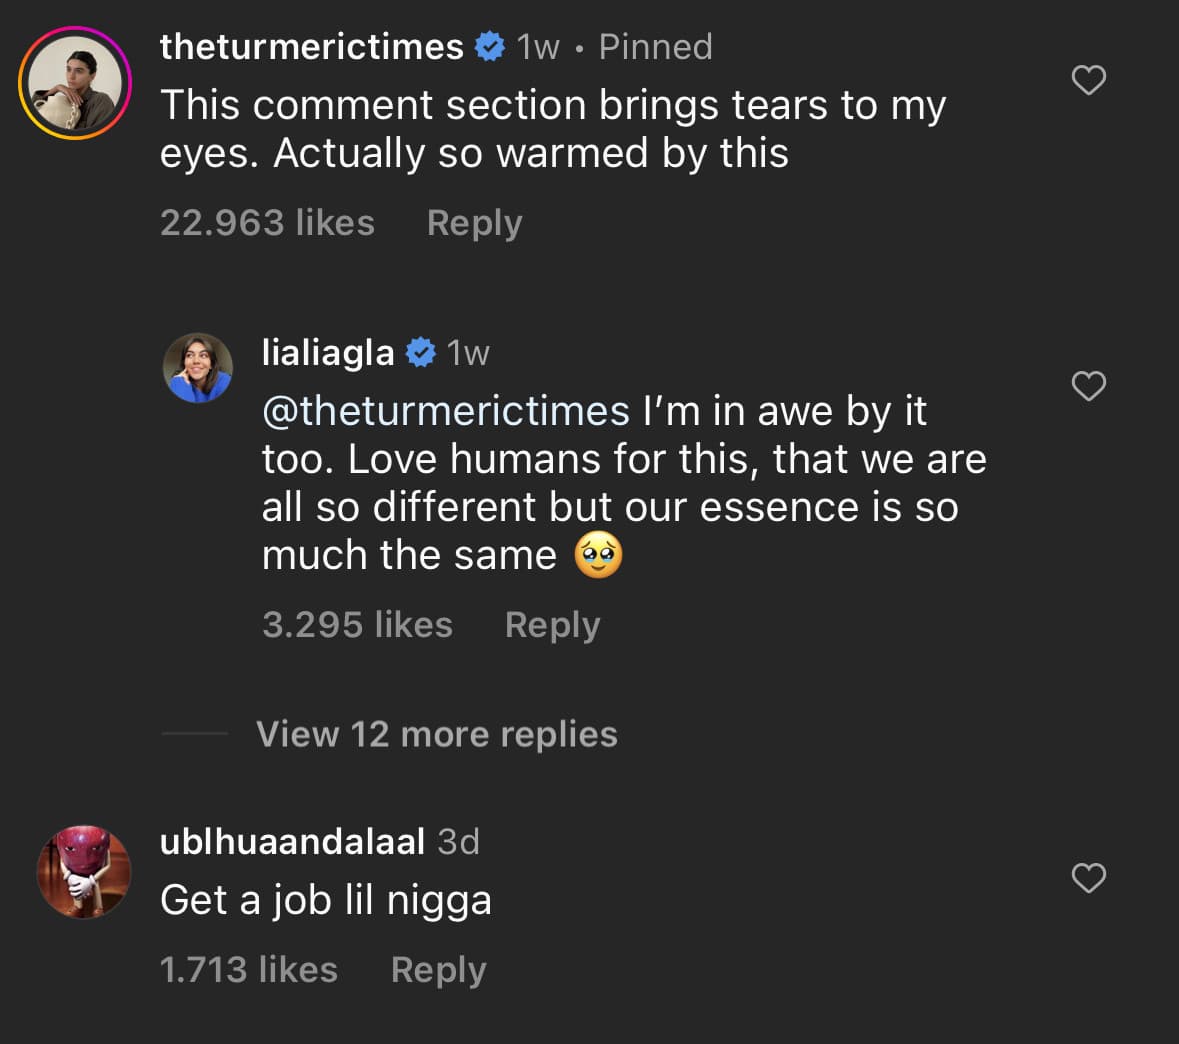View the 3.295 likes list

pos(357,624)
